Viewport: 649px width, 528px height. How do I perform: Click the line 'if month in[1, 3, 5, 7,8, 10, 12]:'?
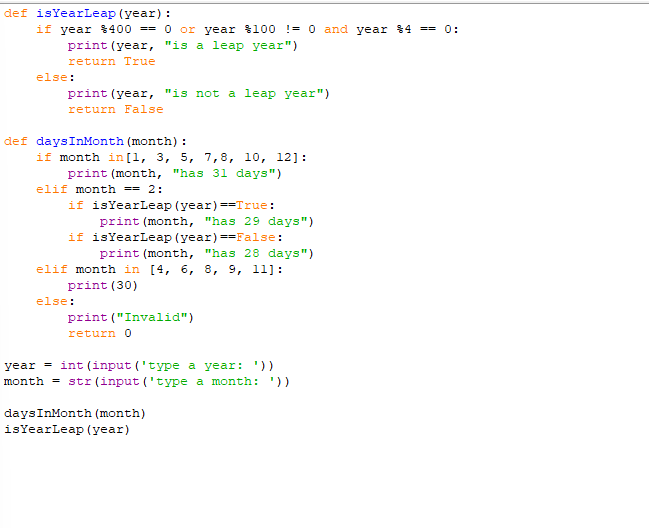[171, 157]
